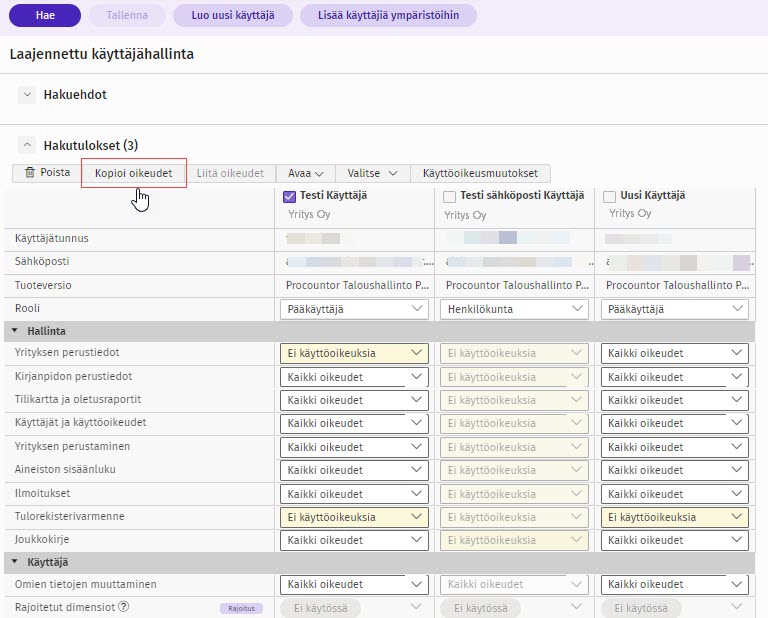
Task: Open Joukkokirje dropdown for Uusi Käyttäjä
Action: pos(674,540)
